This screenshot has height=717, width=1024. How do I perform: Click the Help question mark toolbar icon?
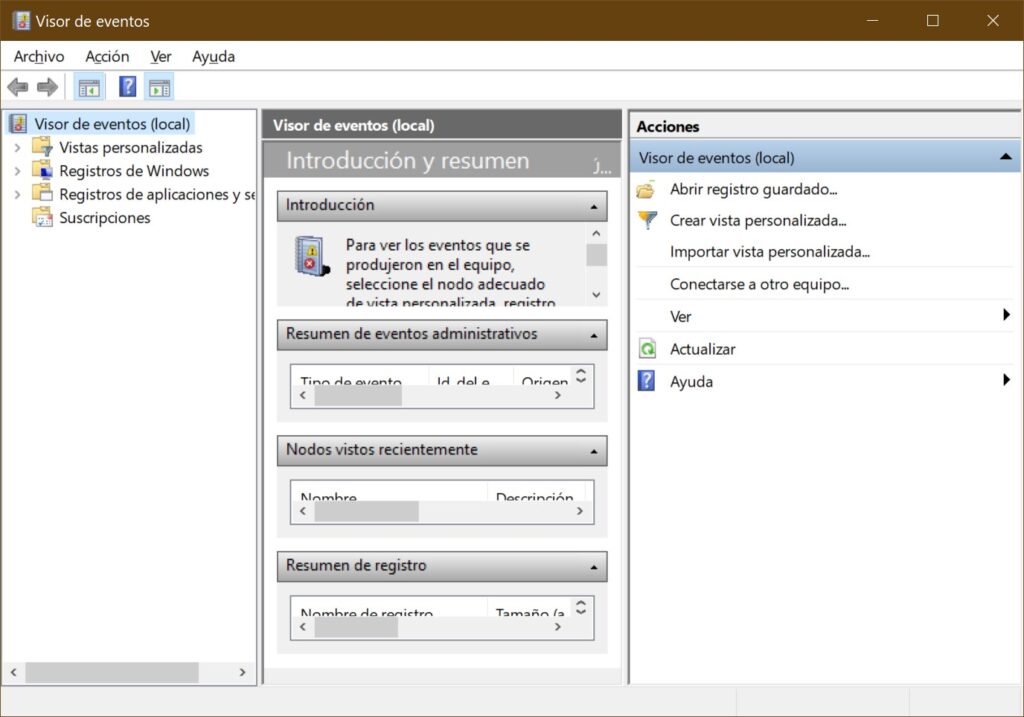point(127,86)
